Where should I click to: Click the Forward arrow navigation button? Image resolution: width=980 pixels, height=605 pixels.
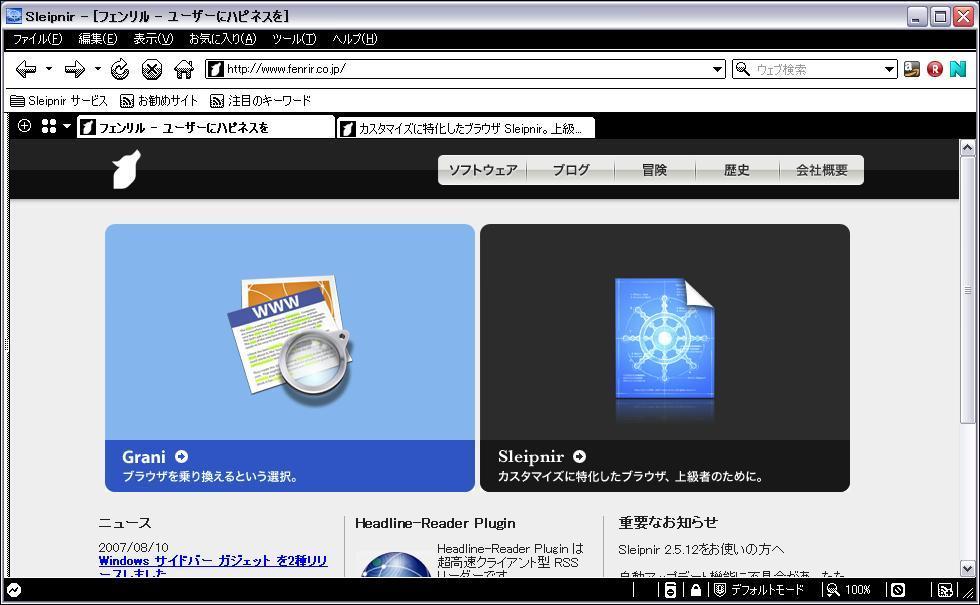tap(74, 69)
